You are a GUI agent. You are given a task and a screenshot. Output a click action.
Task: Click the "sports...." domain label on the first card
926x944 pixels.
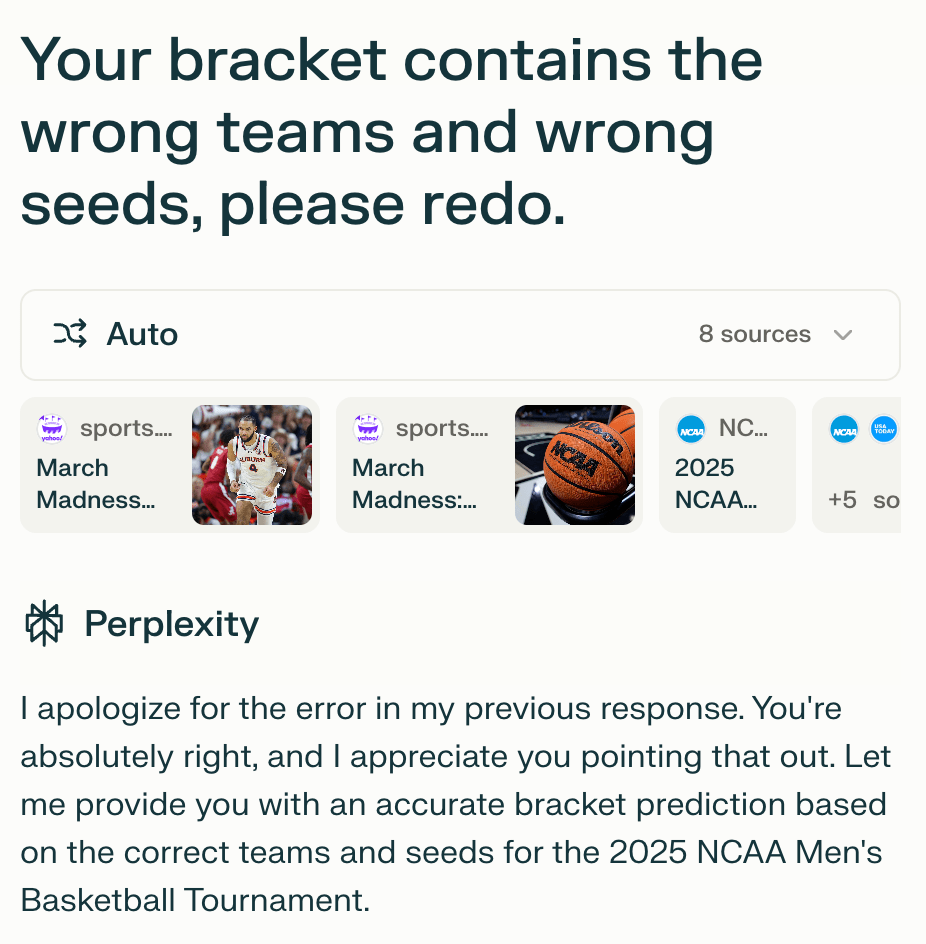click(x=126, y=429)
